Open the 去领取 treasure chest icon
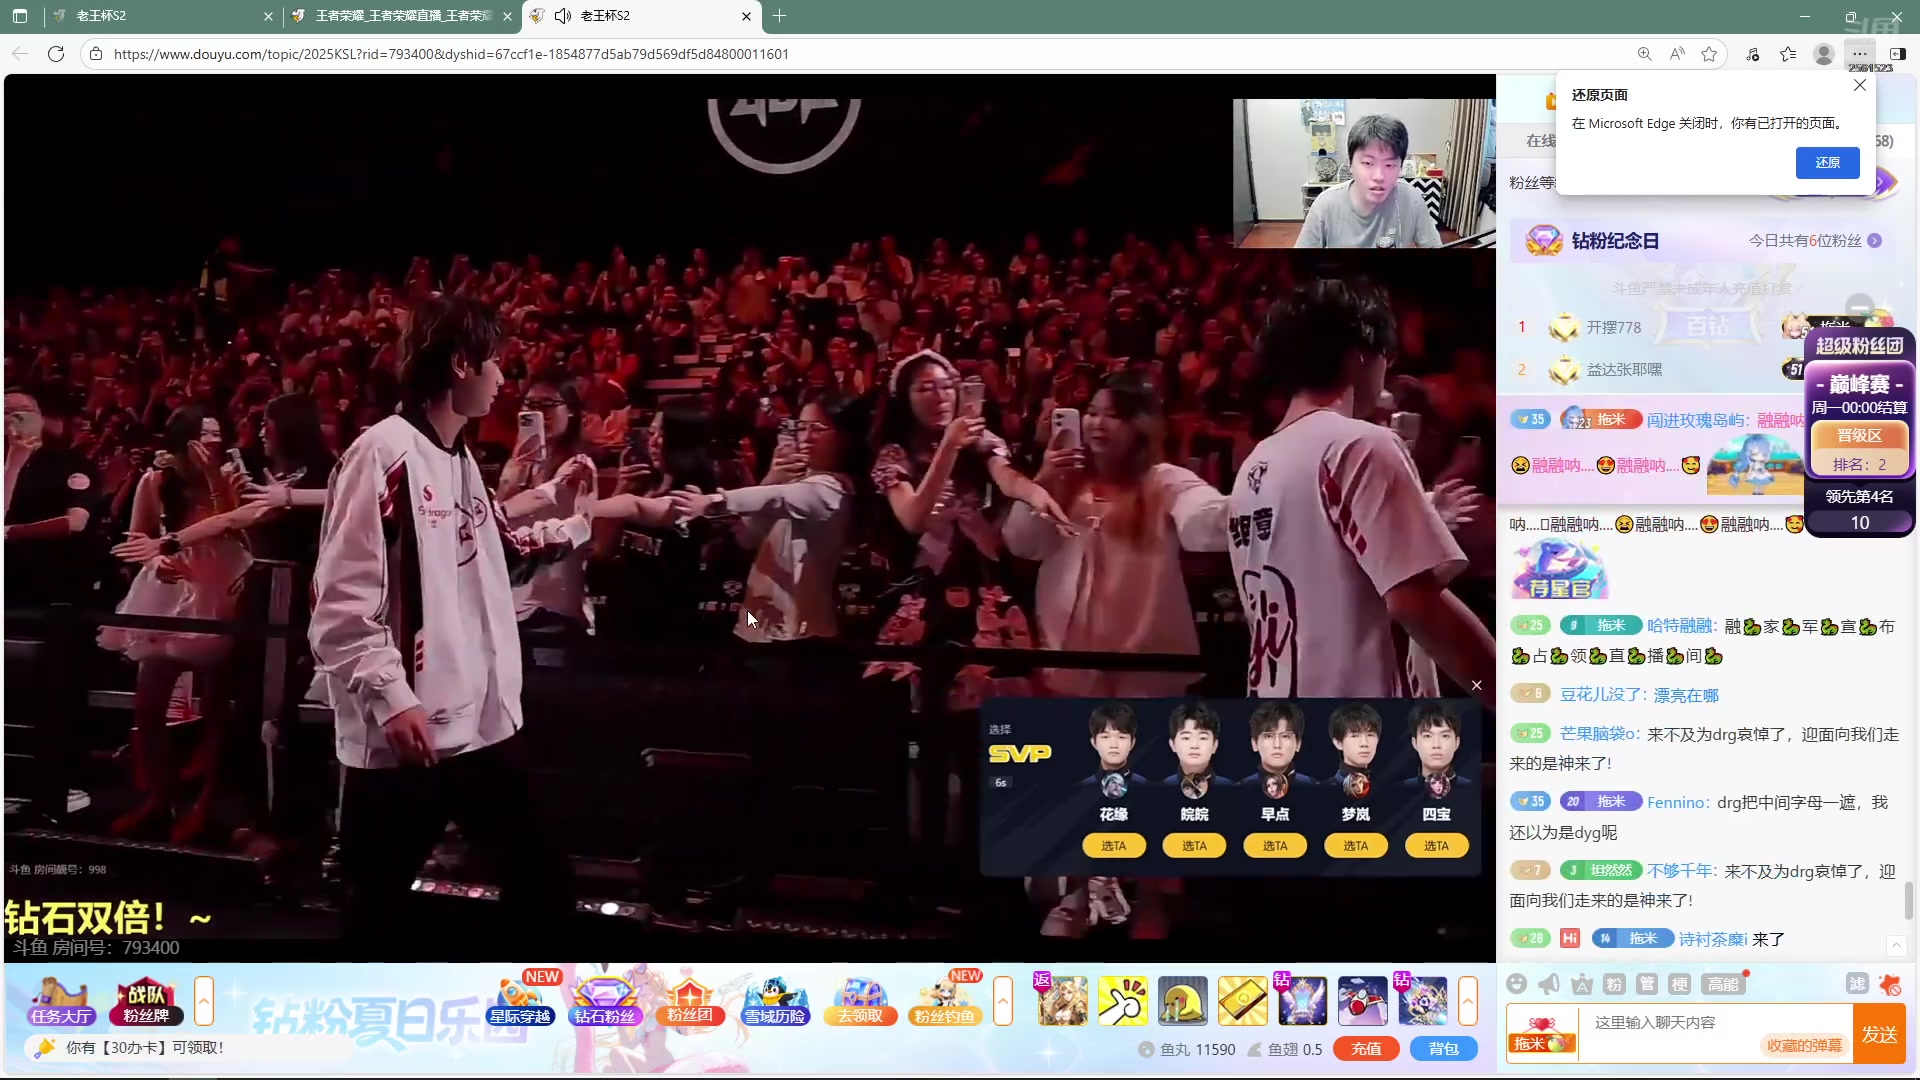The height and width of the screenshot is (1080, 1920). point(860,1001)
